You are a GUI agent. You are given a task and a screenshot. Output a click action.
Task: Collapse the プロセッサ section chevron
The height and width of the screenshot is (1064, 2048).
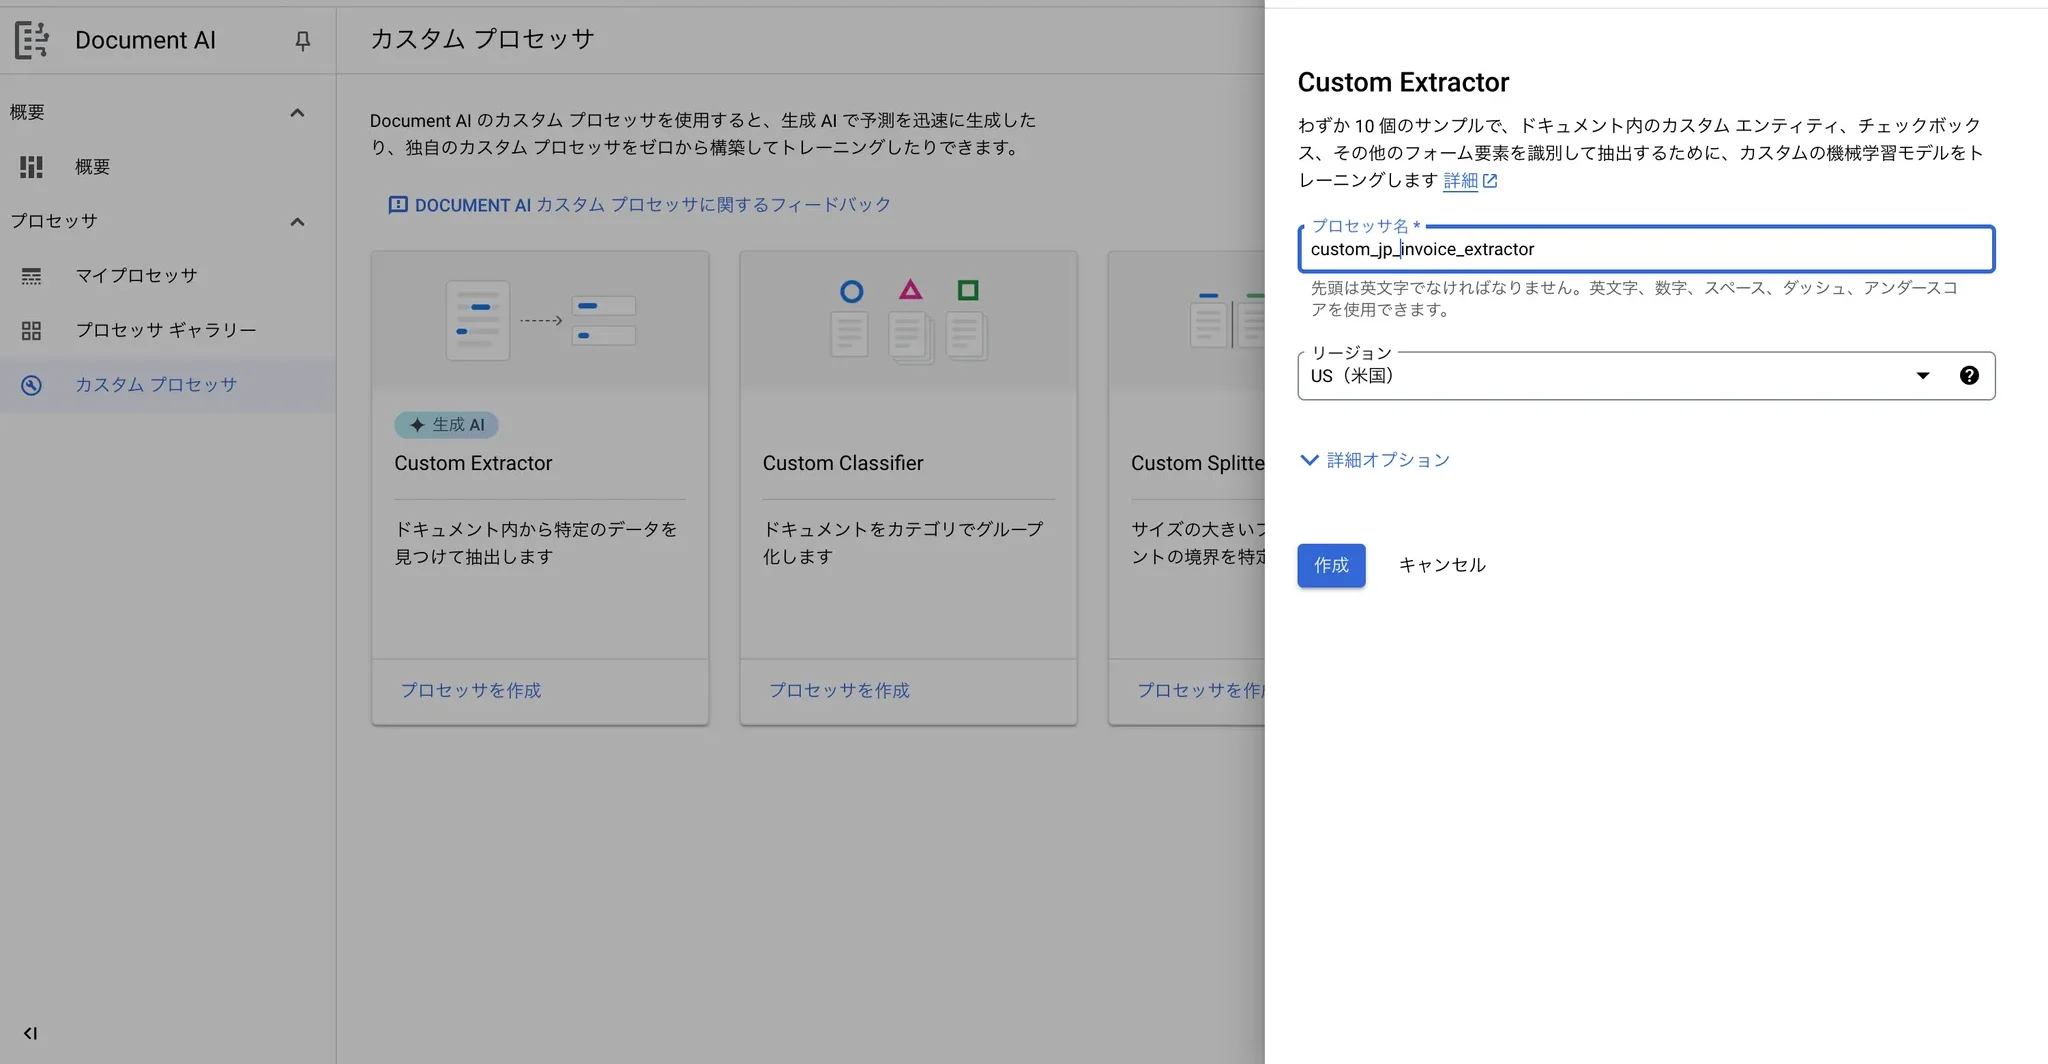pos(297,221)
